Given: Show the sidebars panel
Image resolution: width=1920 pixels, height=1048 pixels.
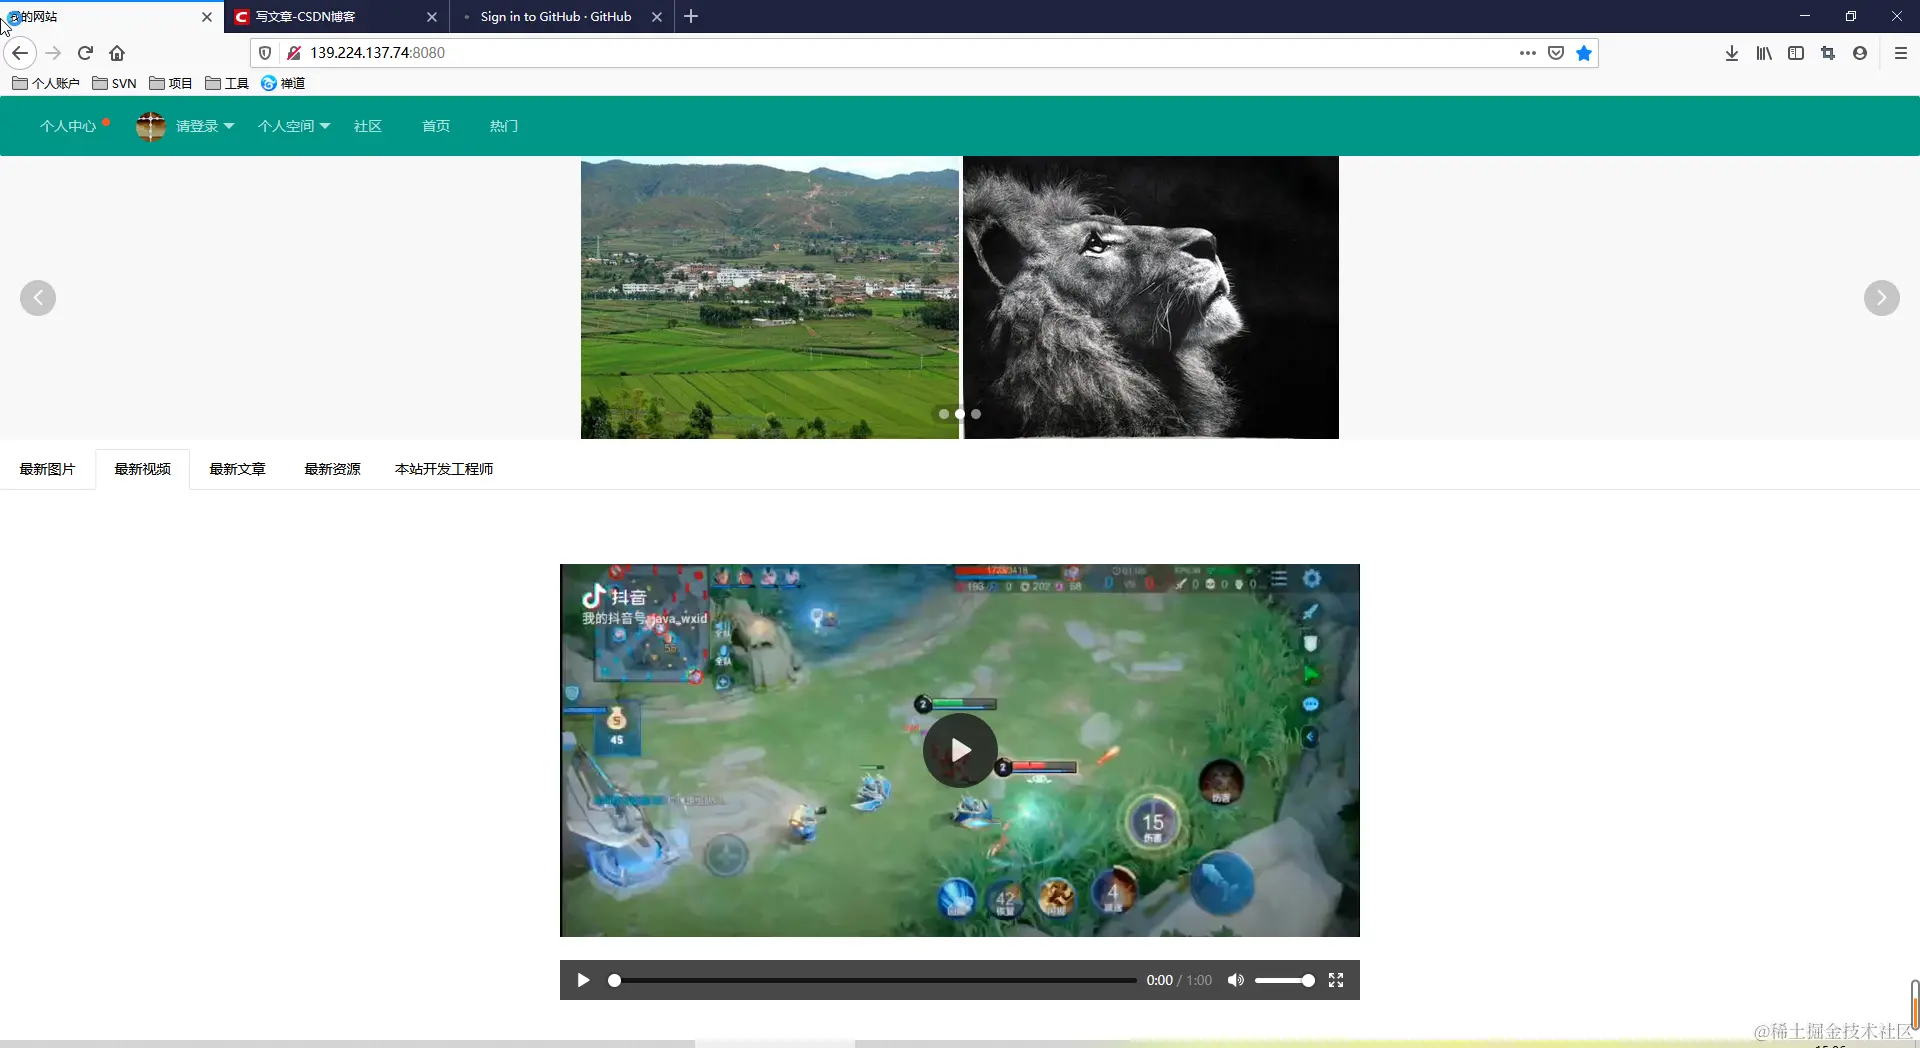Looking at the screenshot, I should point(1796,53).
